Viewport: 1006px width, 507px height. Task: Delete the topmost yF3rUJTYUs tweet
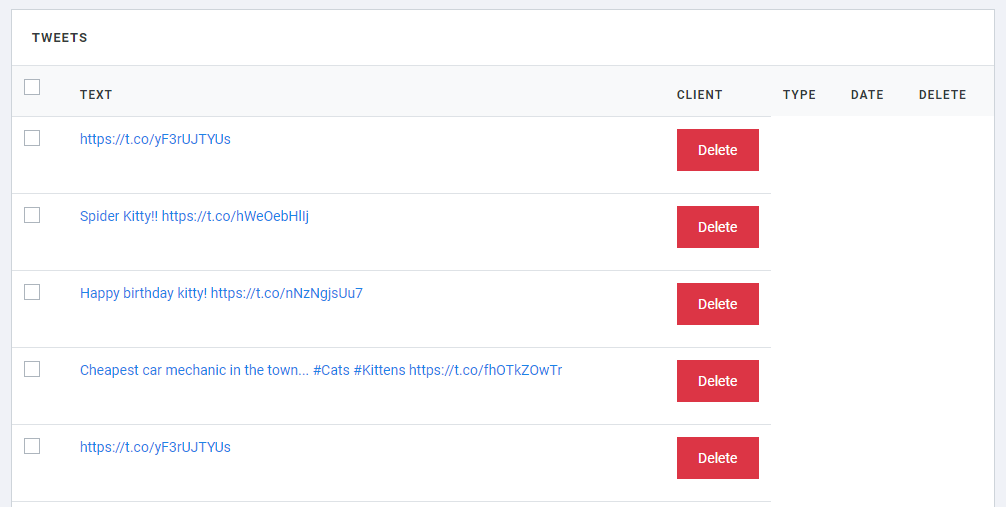717,150
